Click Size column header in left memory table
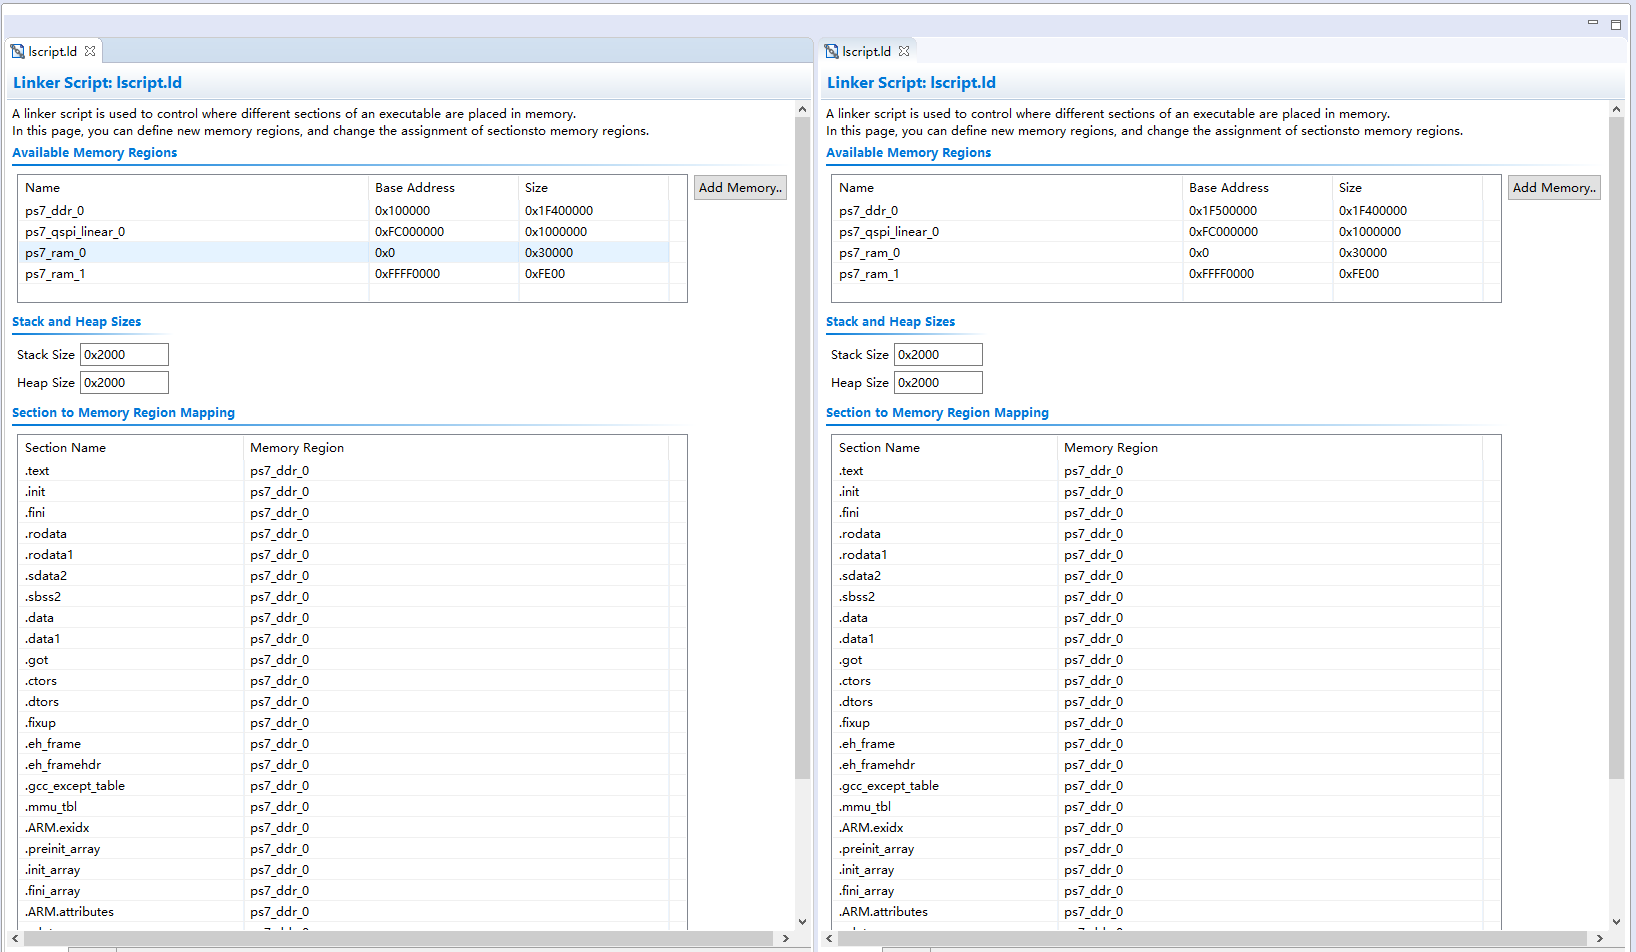 594,188
